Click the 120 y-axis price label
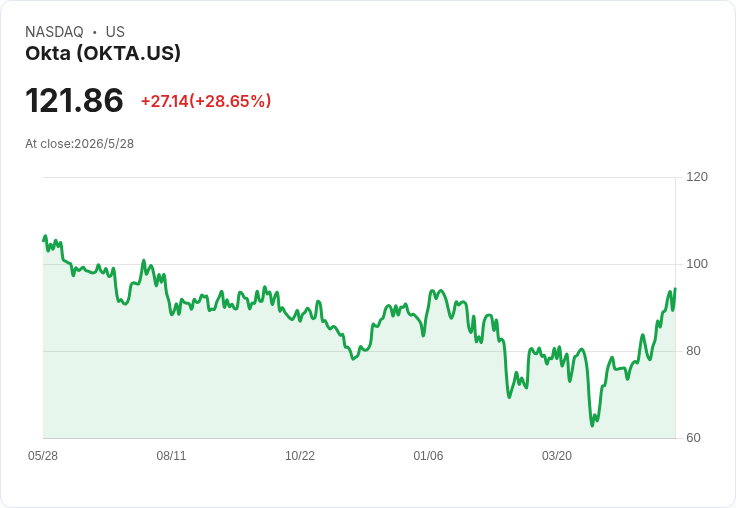The height and width of the screenshot is (508, 736). (x=697, y=177)
